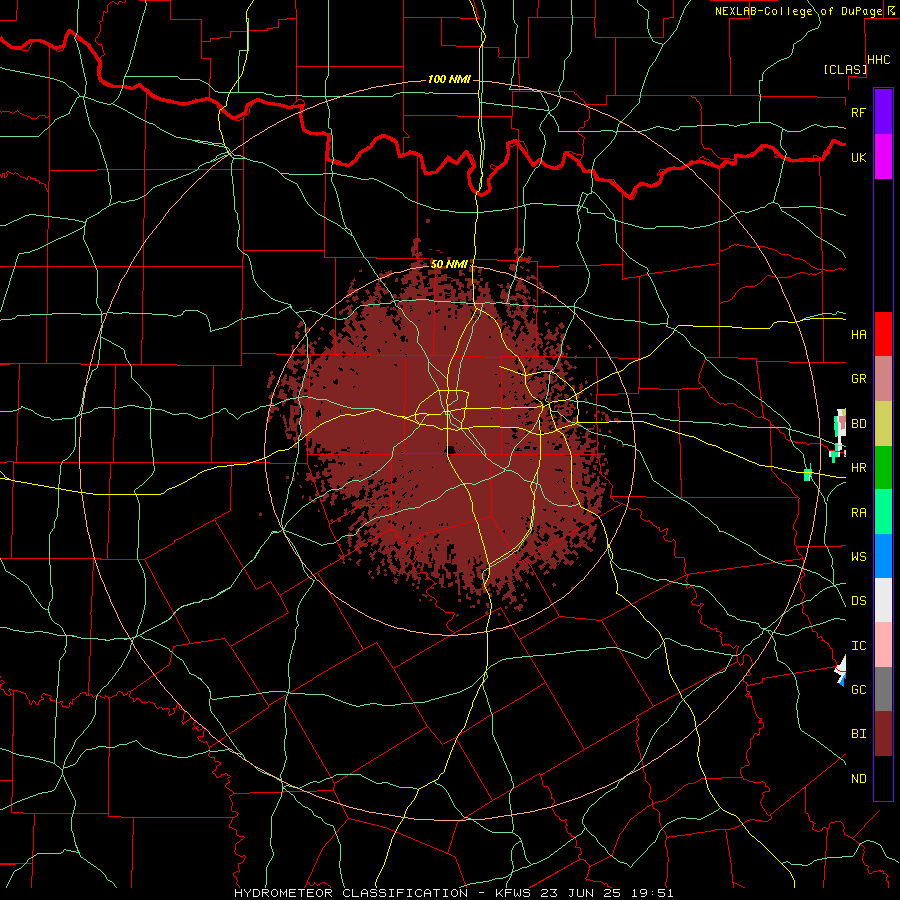The image size is (900, 900).
Task: Click the "50 NMI" range ring label
Action: tap(449, 265)
